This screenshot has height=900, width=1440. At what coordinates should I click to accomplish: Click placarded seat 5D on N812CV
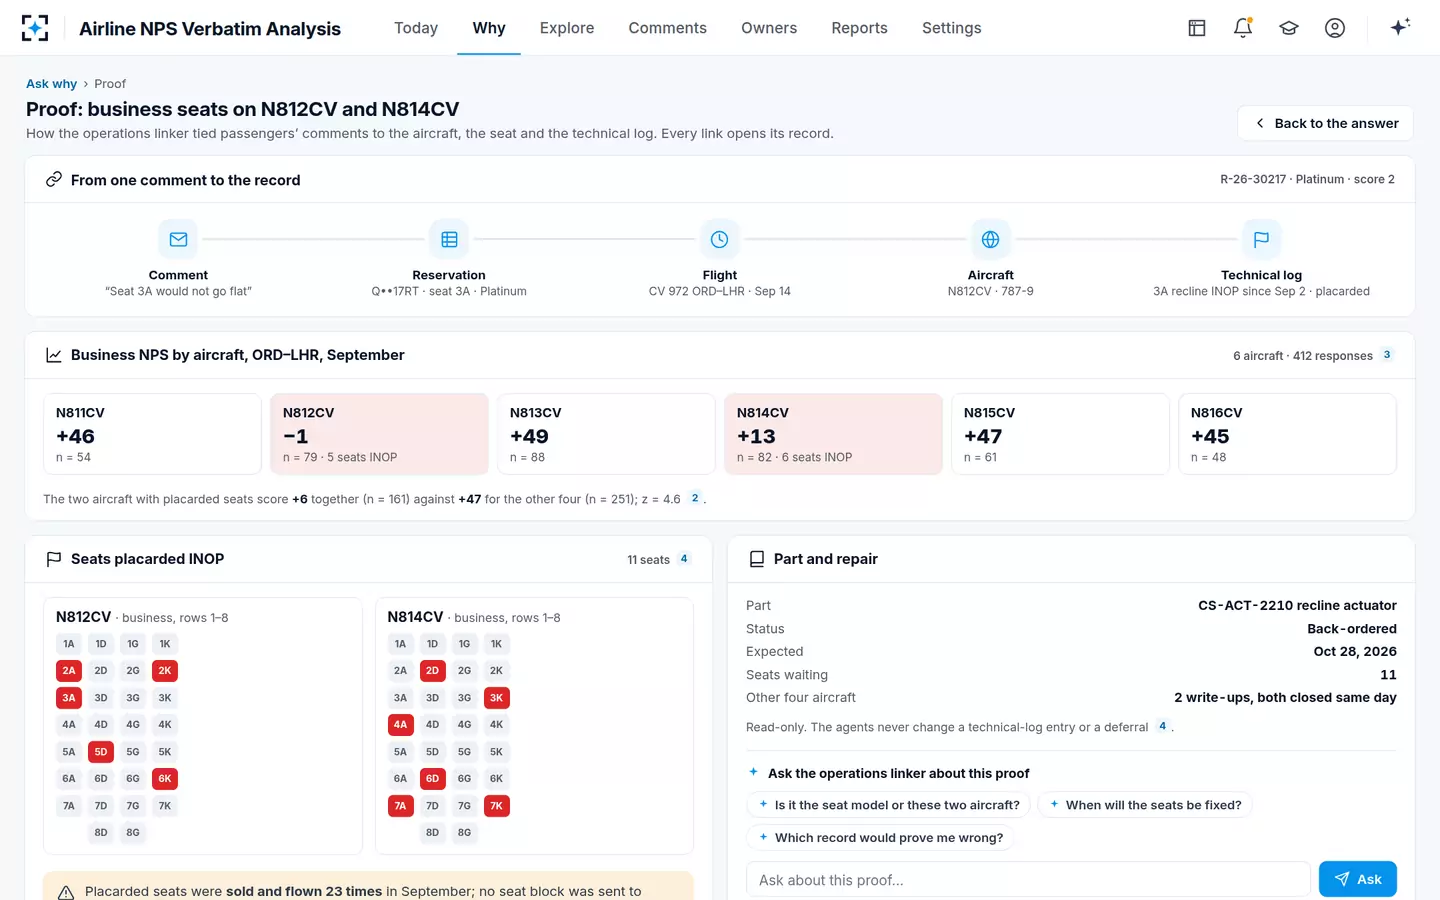[101, 752]
